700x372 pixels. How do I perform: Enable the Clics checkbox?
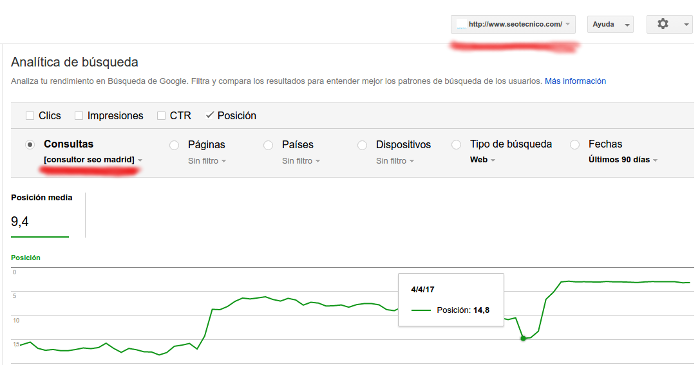[x=30, y=116]
